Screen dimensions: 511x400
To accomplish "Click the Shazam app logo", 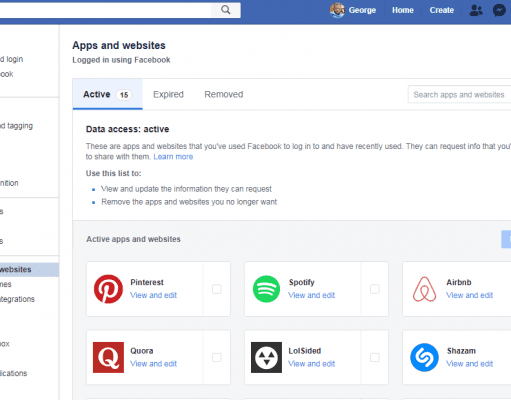I will [424, 357].
